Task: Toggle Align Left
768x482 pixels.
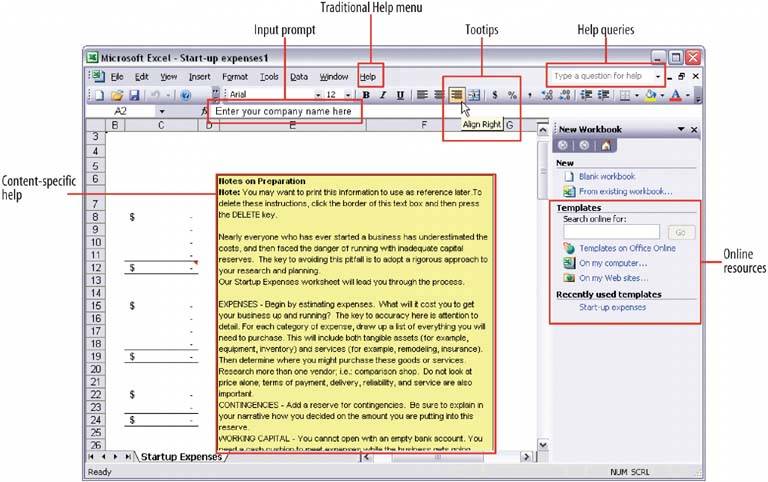Action: [x=422, y=95]
